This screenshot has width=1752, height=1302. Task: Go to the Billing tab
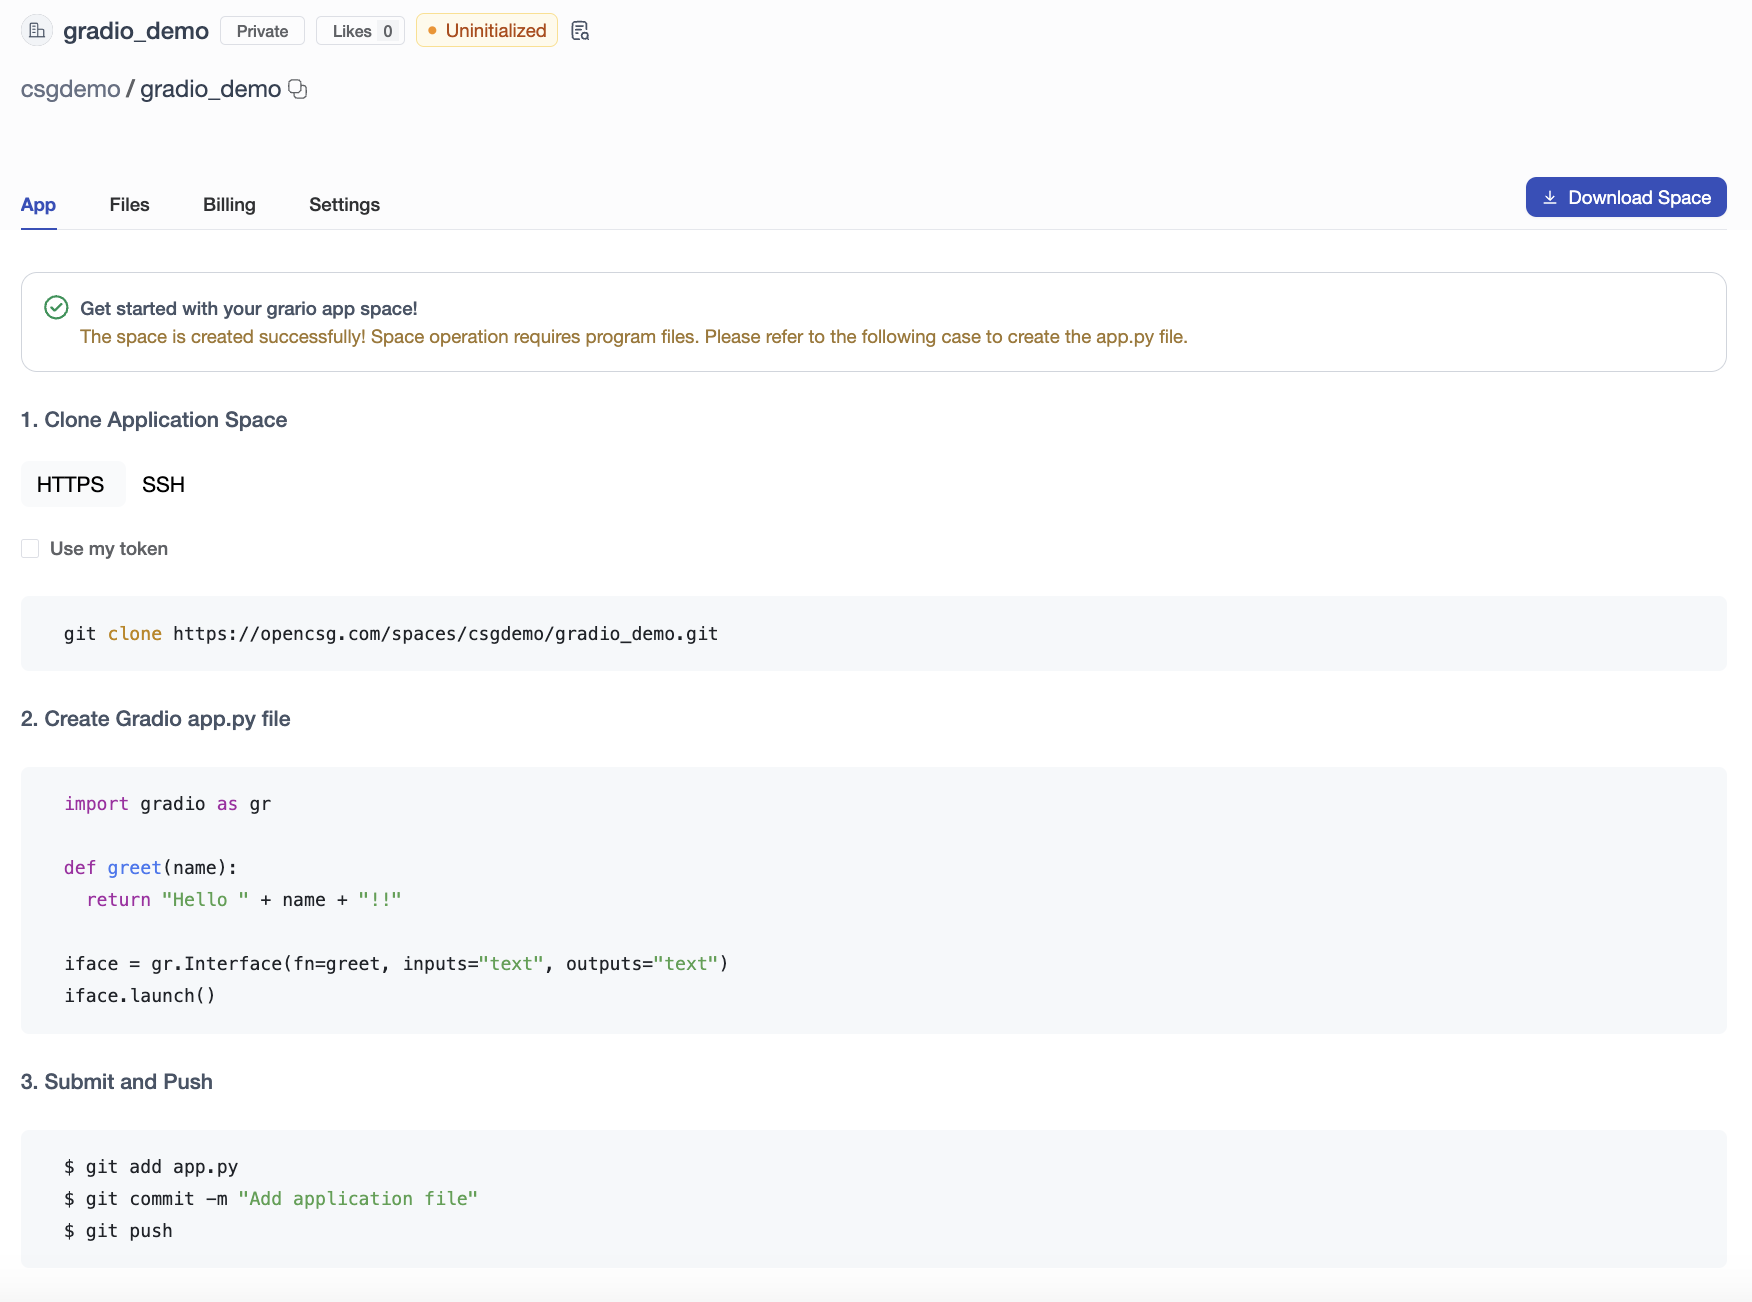click(x=229, y=205)
